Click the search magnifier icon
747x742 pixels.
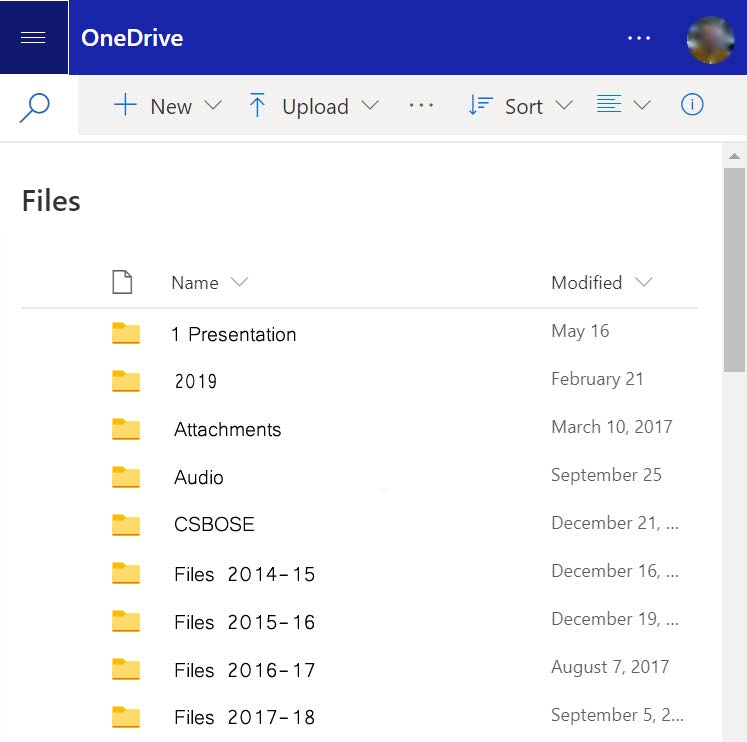[x=34, y=107]
